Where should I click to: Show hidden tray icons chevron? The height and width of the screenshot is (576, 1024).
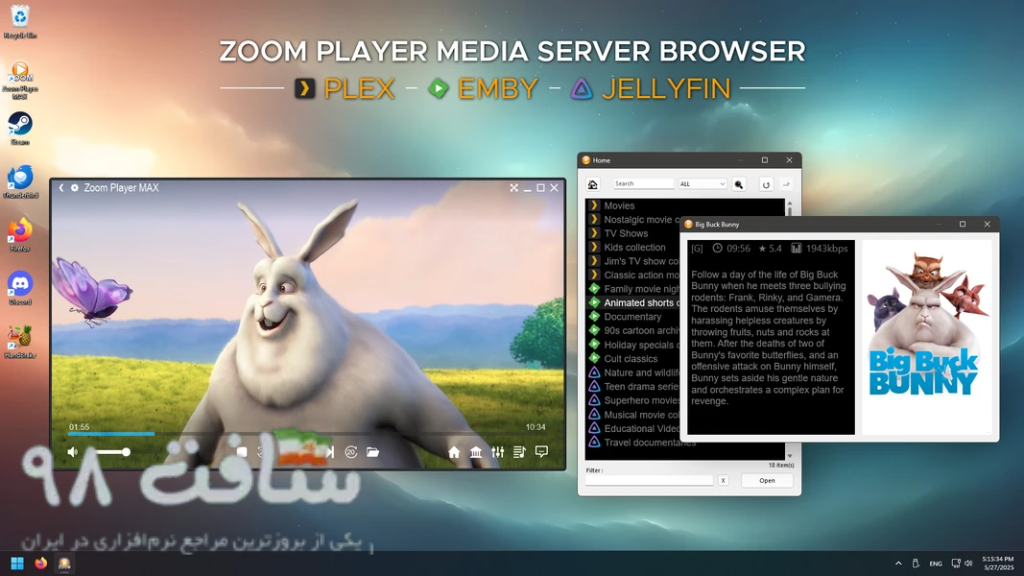click(899, 563)
